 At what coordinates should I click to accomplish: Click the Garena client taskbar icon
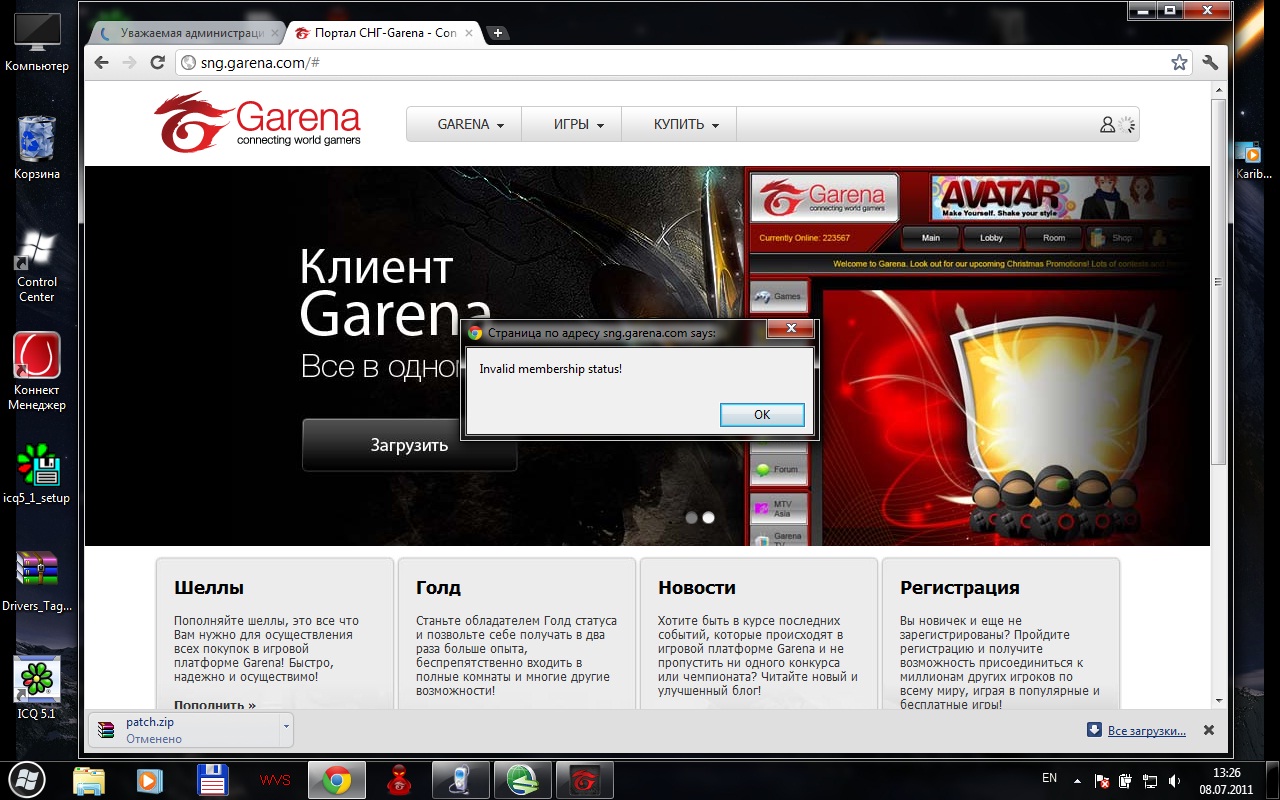(584, 780)
